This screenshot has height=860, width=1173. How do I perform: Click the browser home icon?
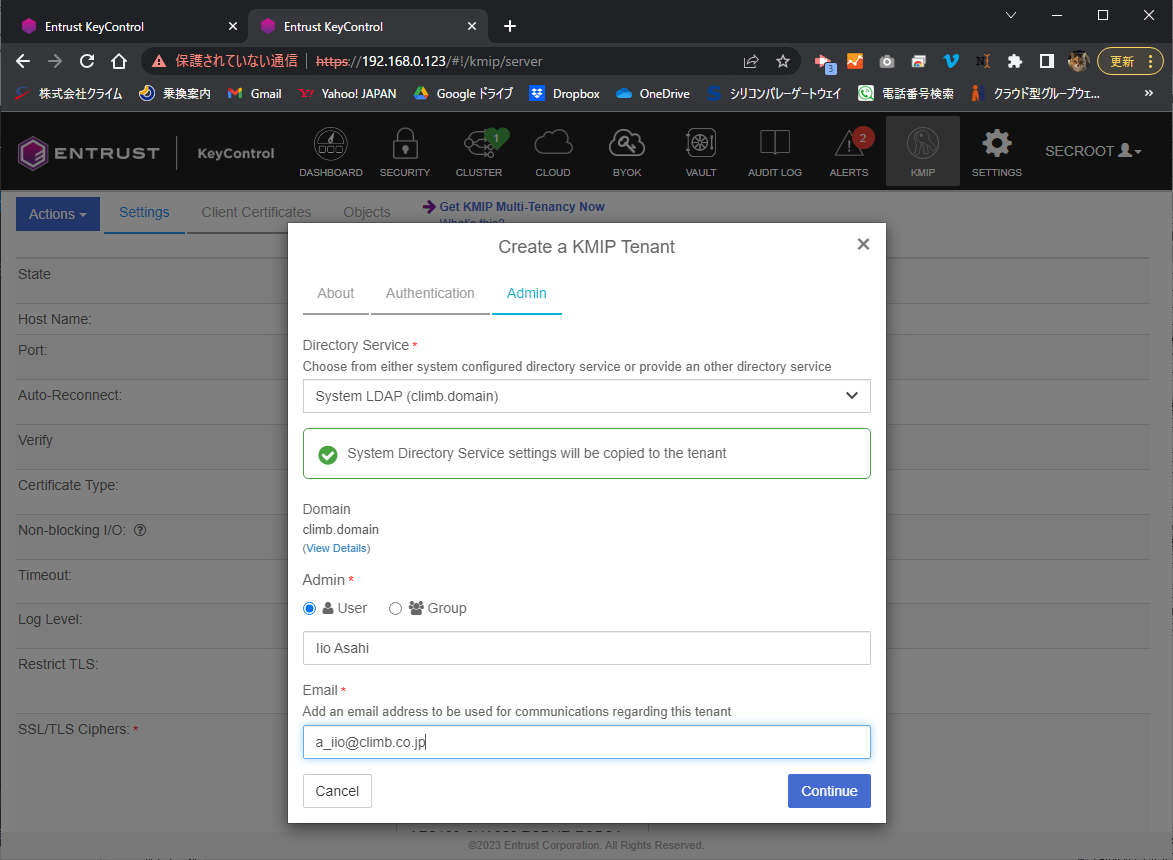(x=119, y=61)
